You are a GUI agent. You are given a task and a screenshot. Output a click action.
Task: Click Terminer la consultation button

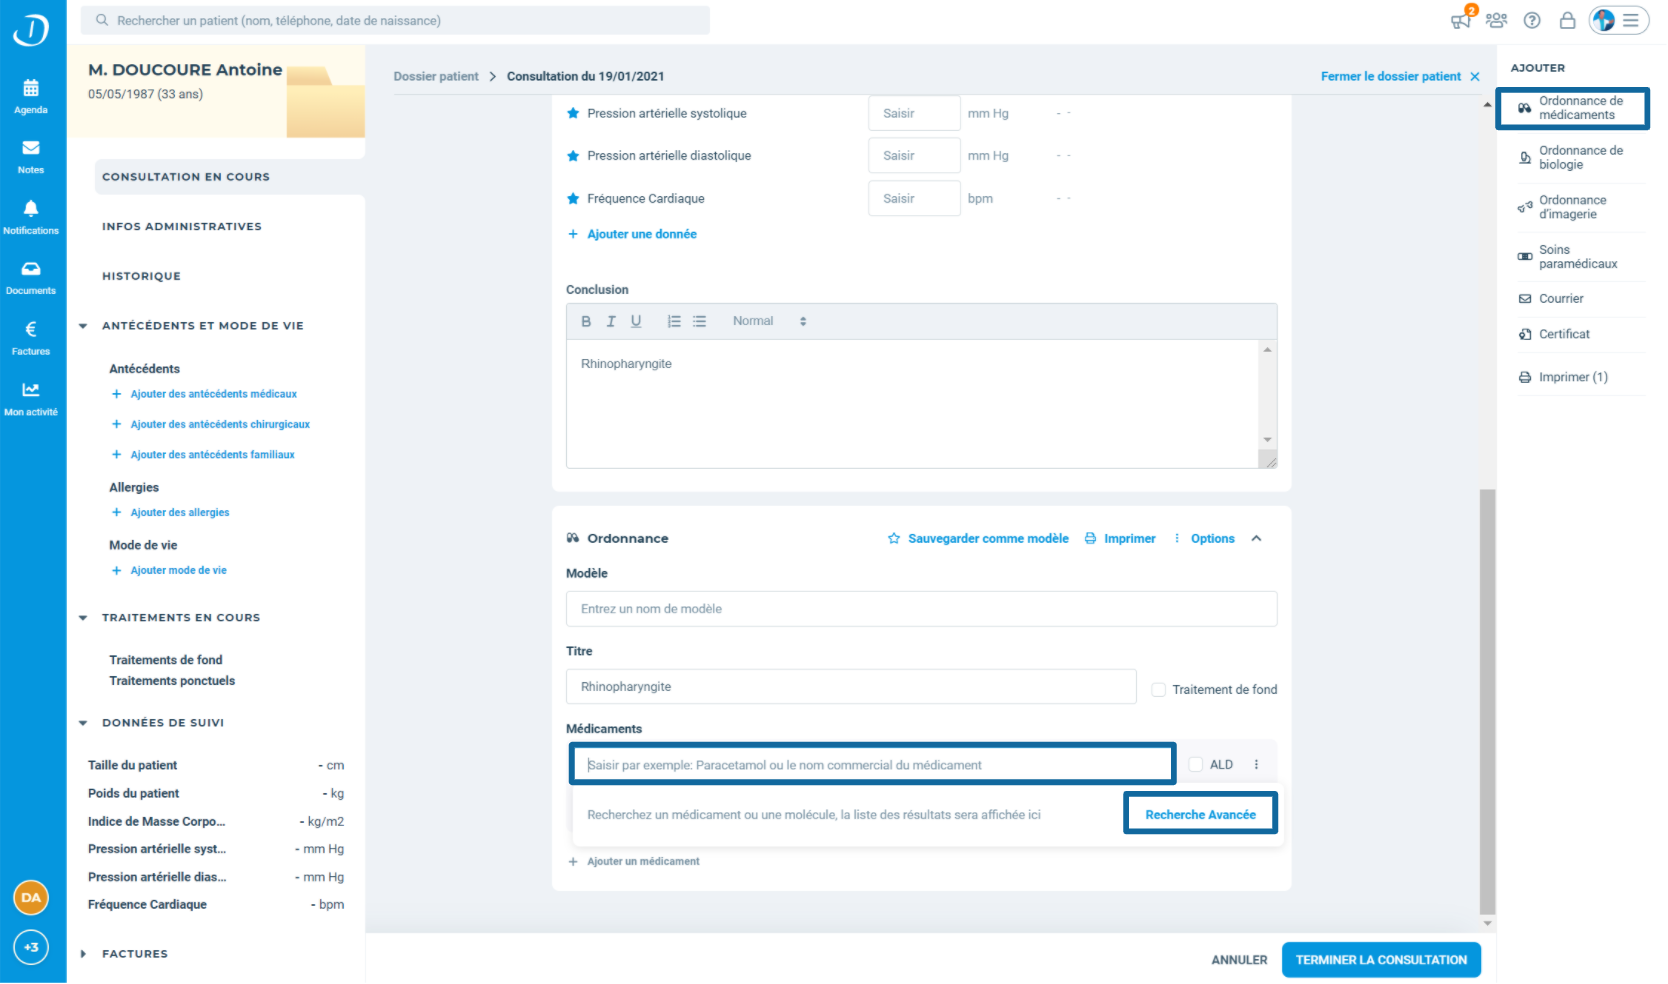click(1380, 960)
